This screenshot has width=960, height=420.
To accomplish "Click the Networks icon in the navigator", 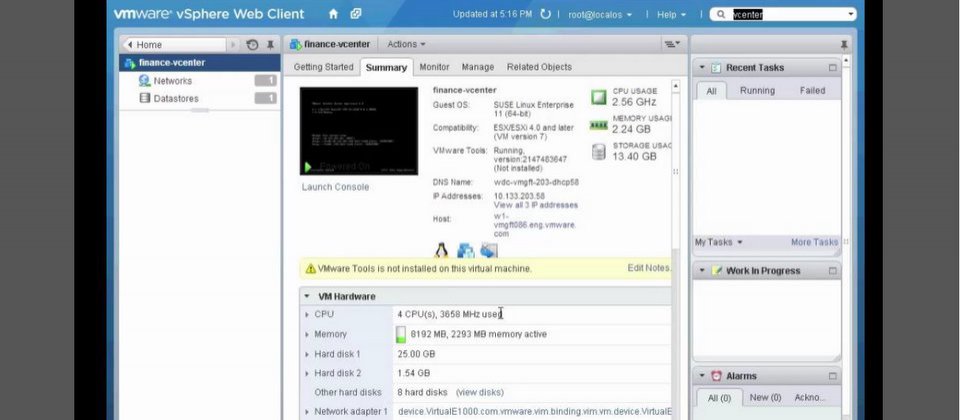I will (145, 81).
